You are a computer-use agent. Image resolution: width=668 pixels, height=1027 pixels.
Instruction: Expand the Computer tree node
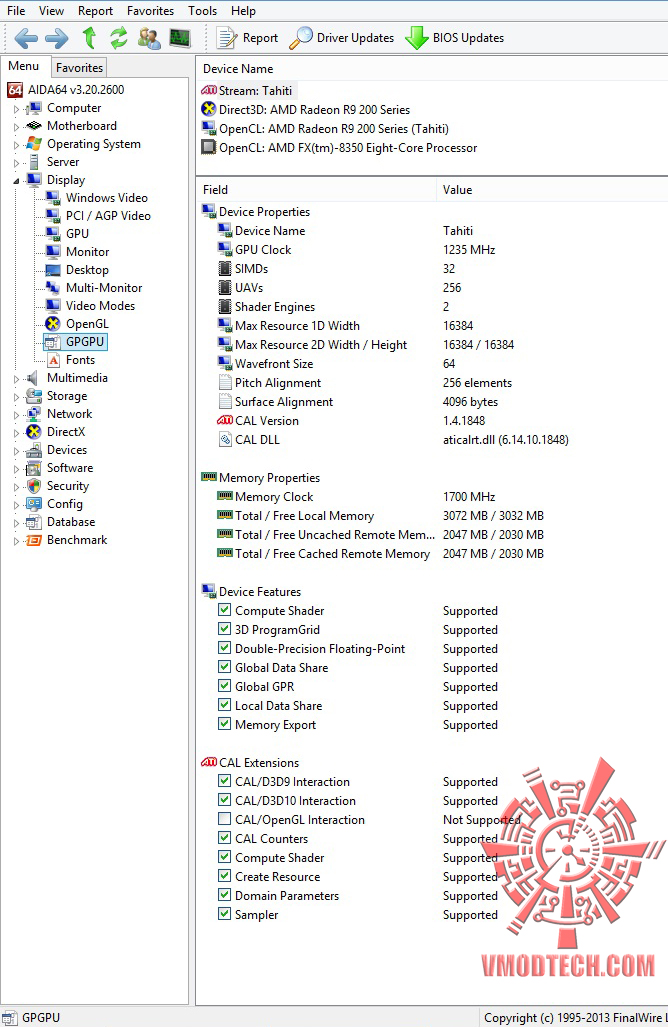(16, 109)
